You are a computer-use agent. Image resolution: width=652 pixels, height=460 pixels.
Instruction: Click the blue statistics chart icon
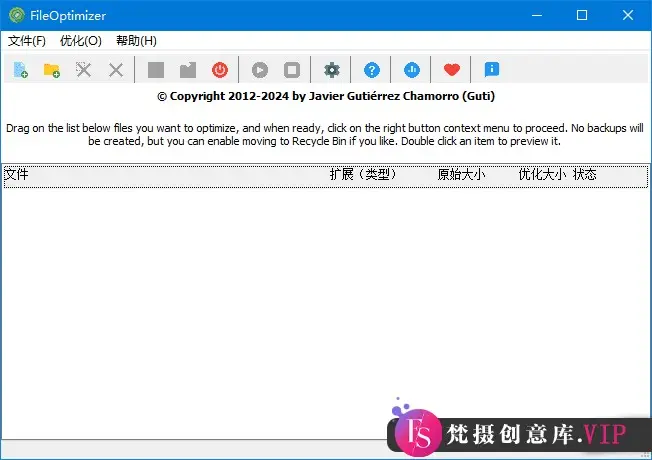(412, 70)
